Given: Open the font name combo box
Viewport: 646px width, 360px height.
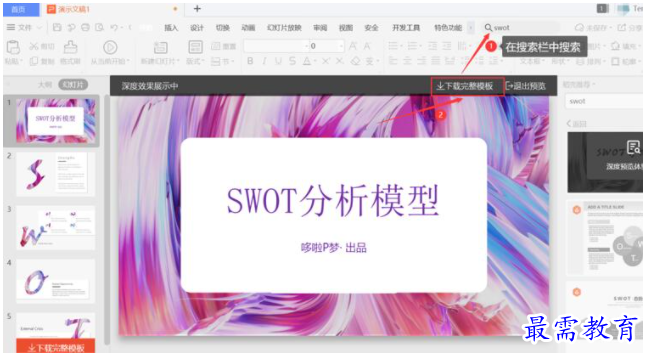Looking at the screenshot, I should [x=276, y=46].
